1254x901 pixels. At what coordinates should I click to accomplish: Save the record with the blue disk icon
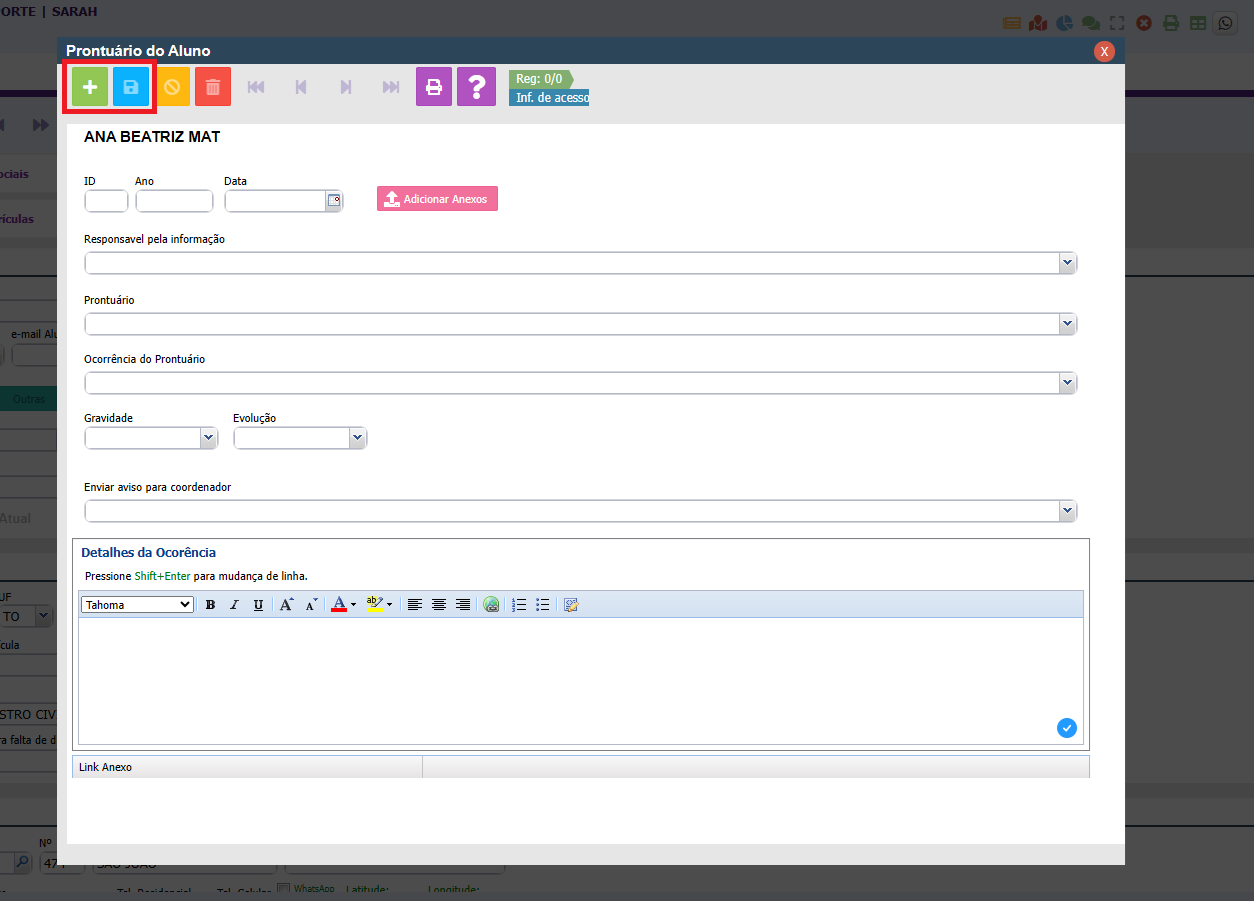click(131, 87)
